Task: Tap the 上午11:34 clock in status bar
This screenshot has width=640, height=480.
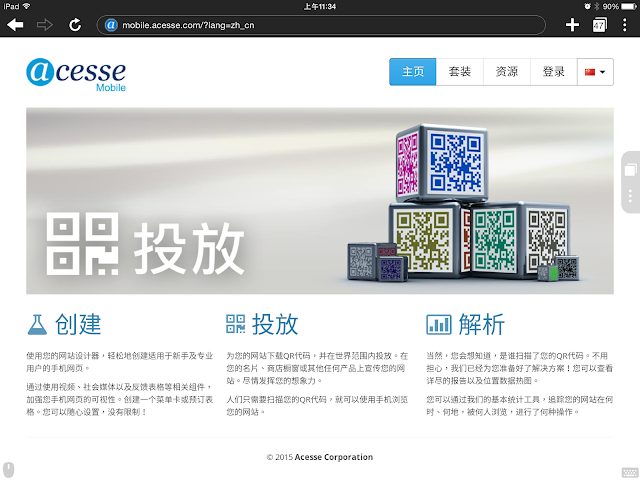Action: pyautogui.click(x=320, y=7)
